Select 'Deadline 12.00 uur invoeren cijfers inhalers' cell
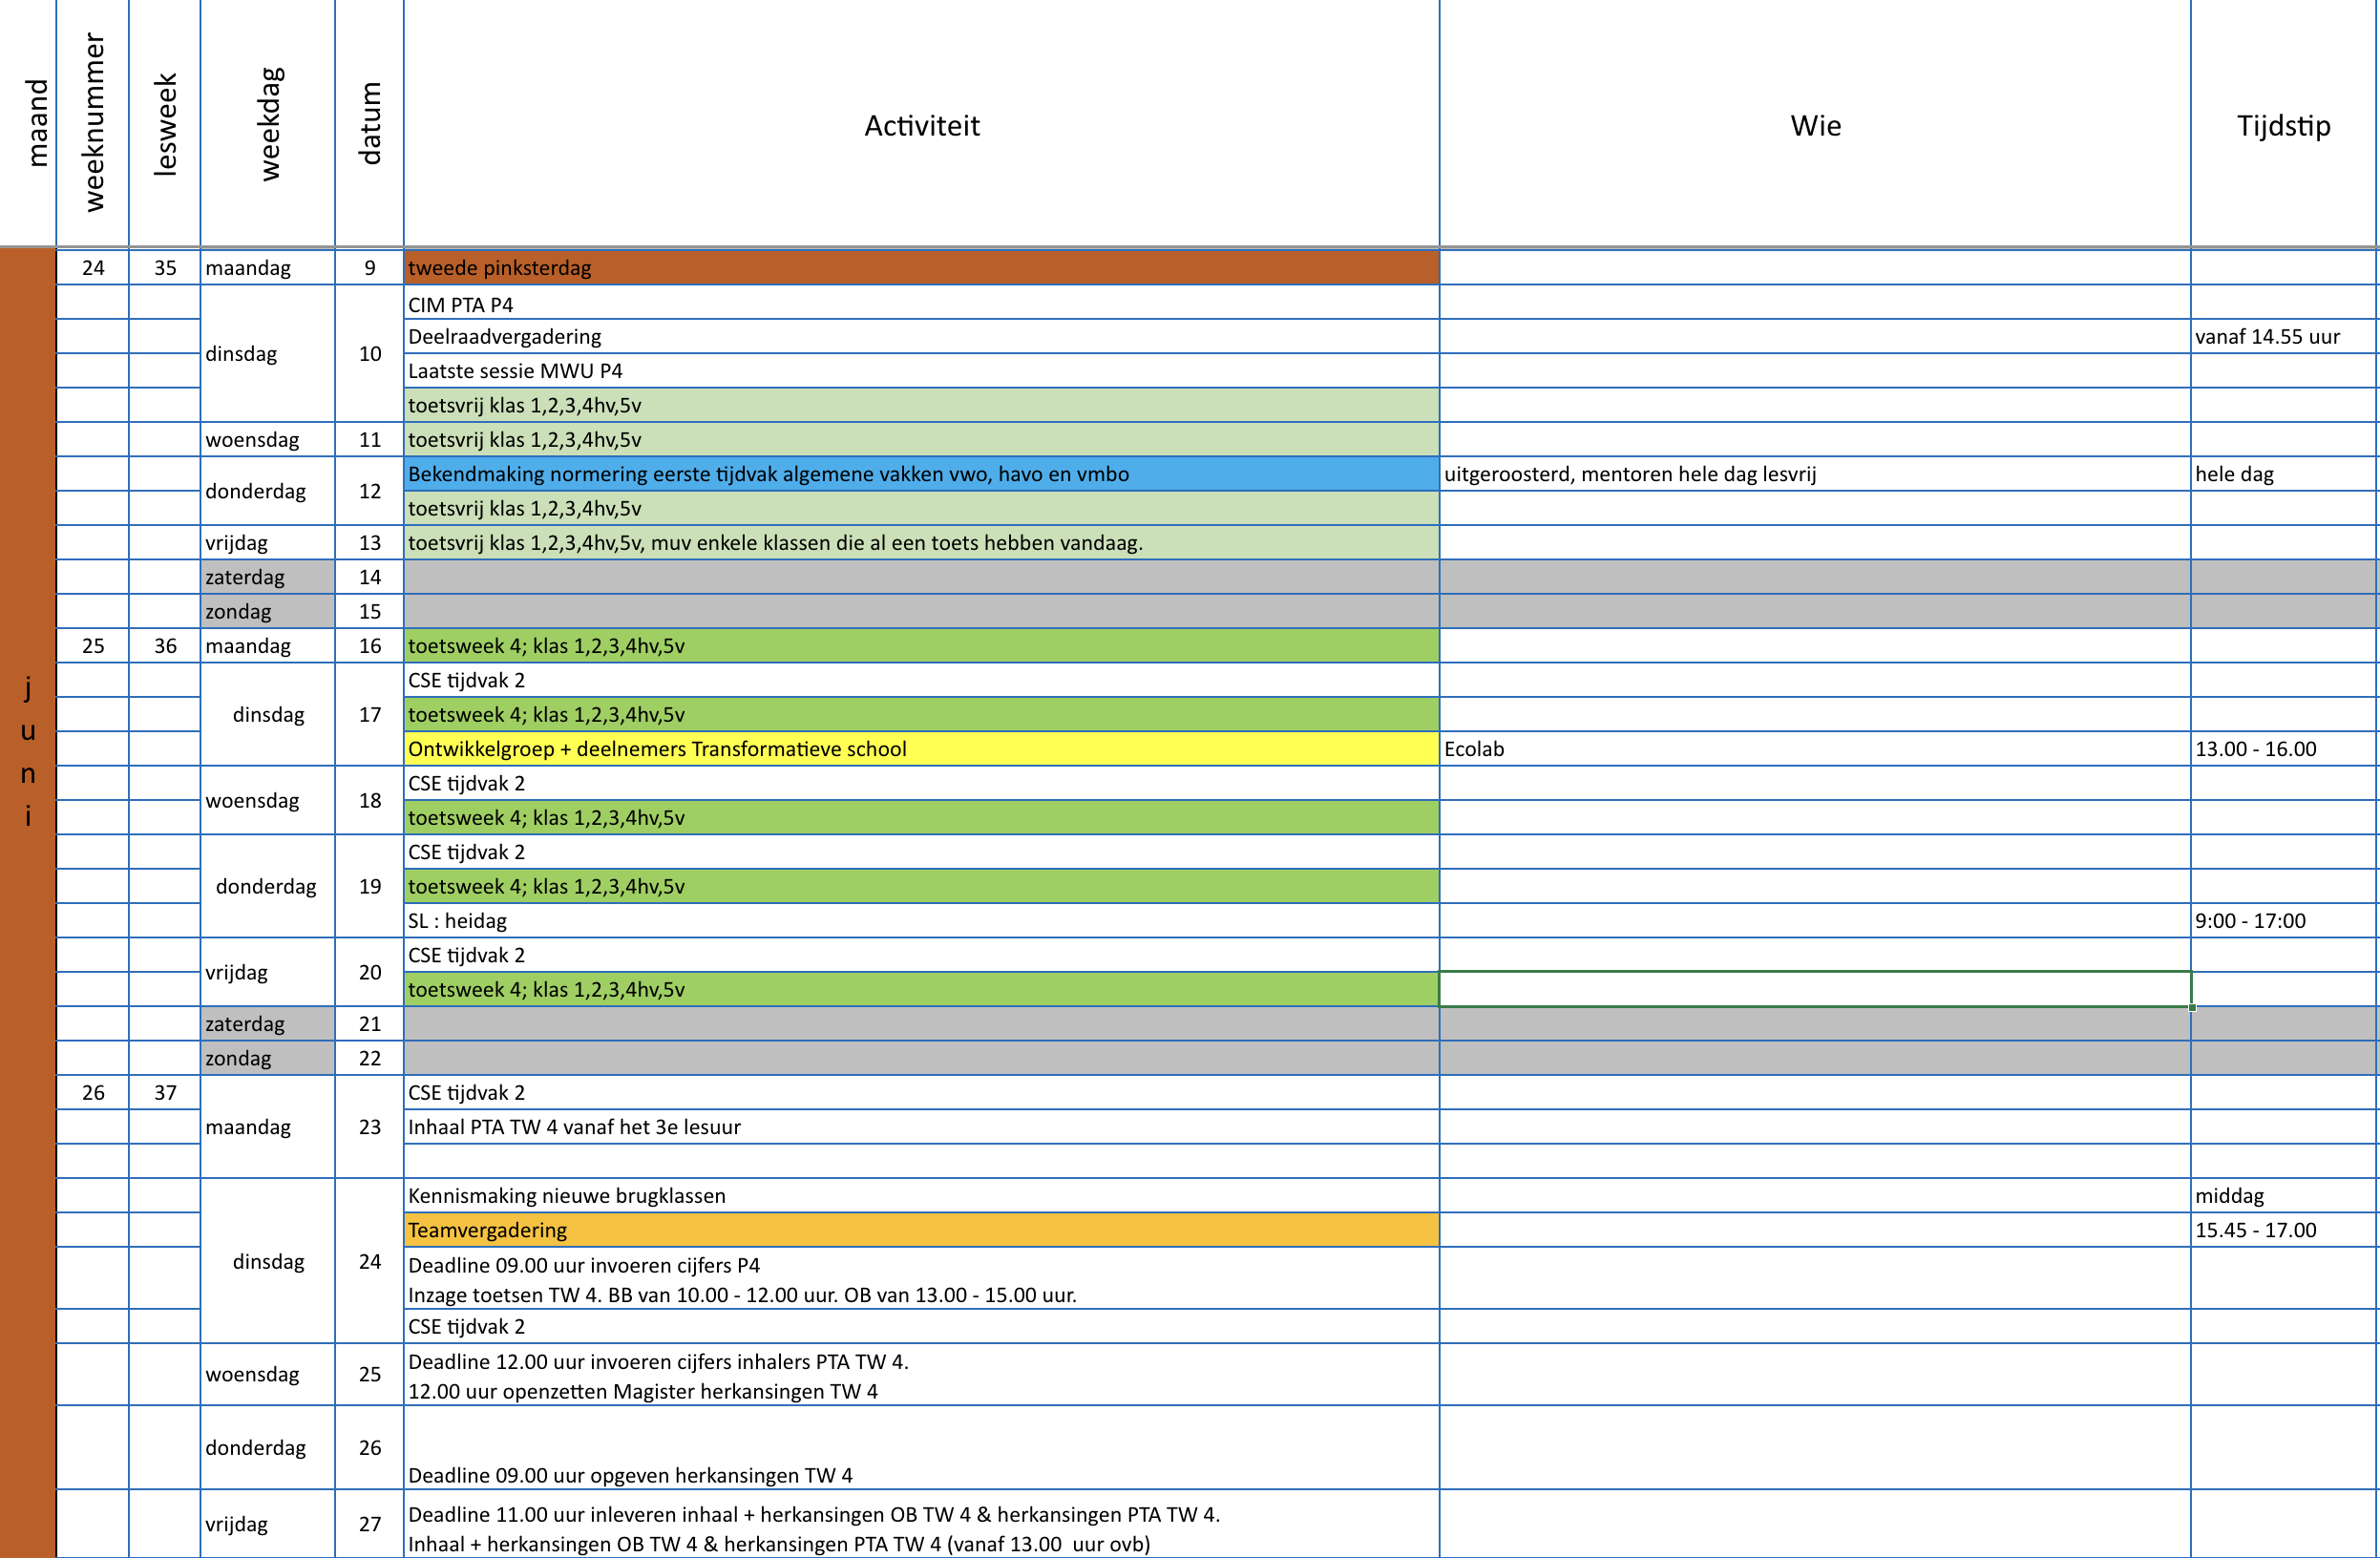Image resolution: width=2380 pixels, height=1558 pixels. (x=921, y=1375)
